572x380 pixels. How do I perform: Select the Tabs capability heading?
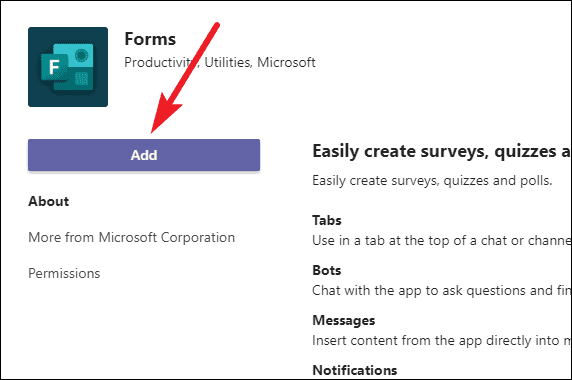(327, 220)
